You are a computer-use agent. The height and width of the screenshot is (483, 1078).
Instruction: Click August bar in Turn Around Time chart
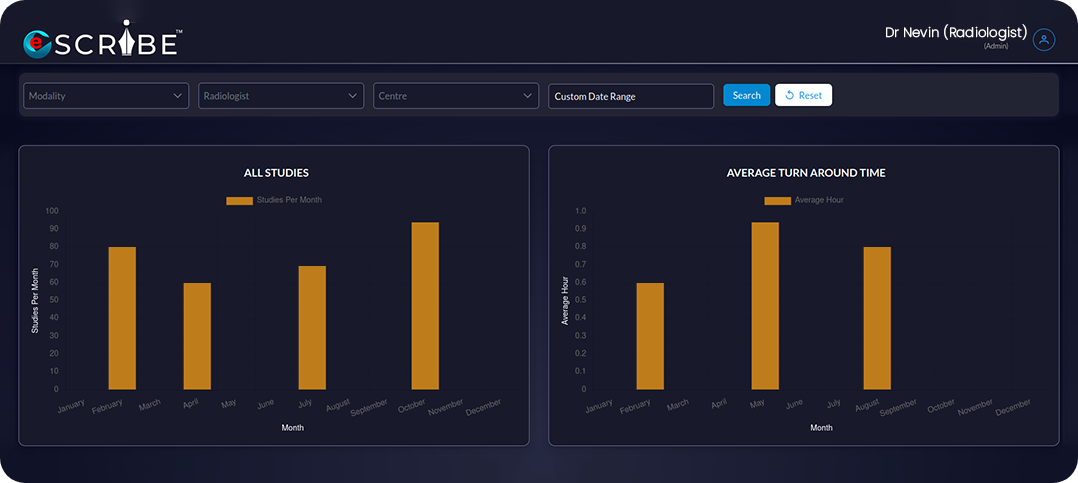click(877, 318)
